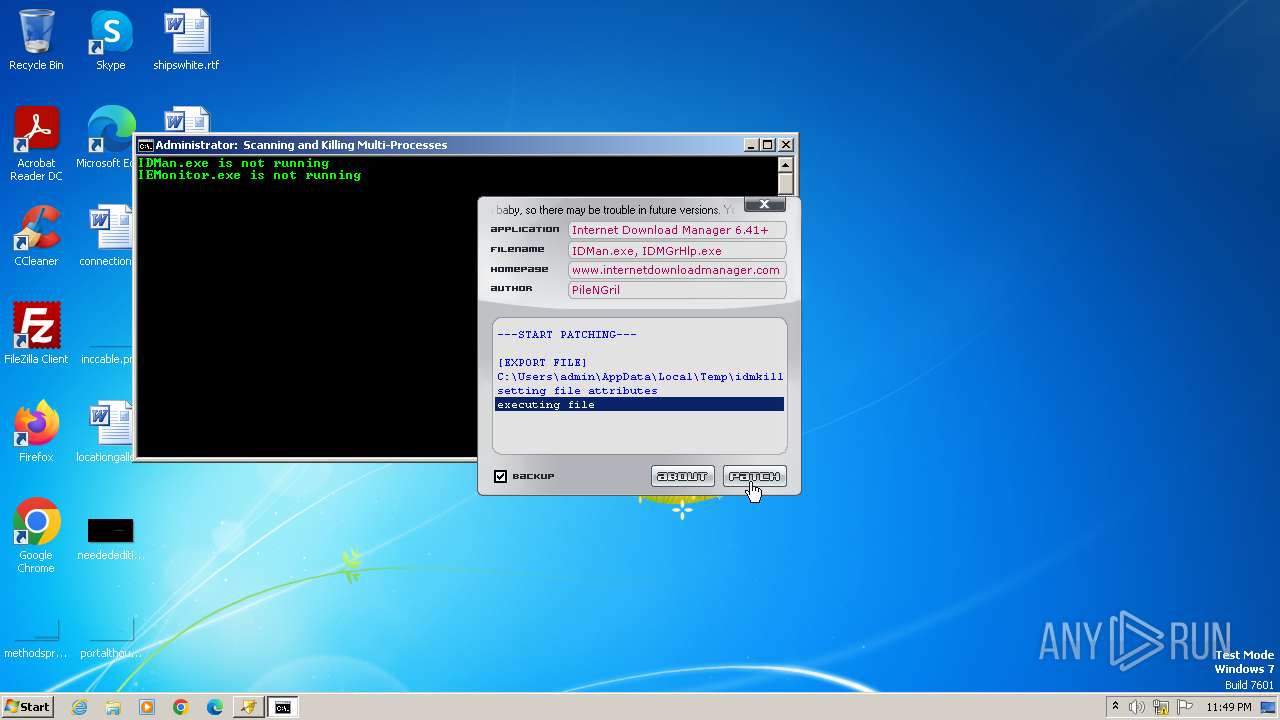Open the methodspr desktop file

(36, 638)
